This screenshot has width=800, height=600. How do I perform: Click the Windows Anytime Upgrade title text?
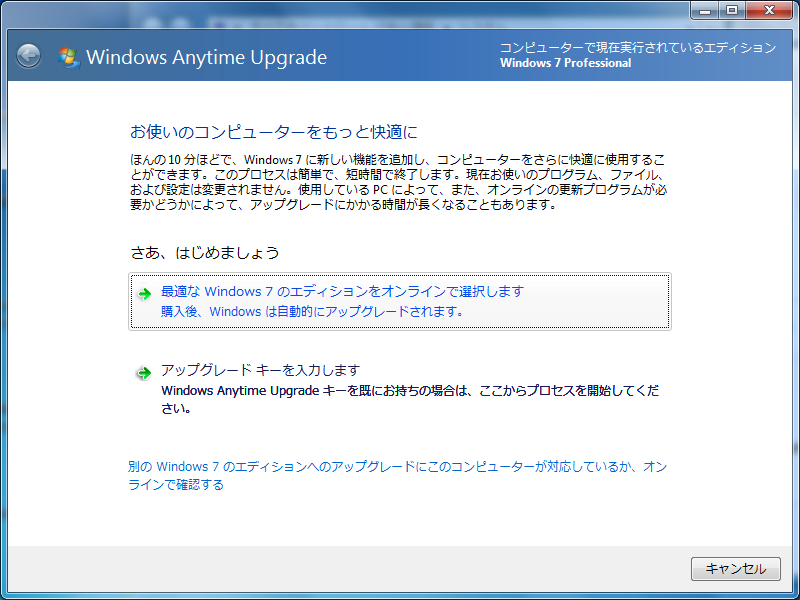pos(206,57)
